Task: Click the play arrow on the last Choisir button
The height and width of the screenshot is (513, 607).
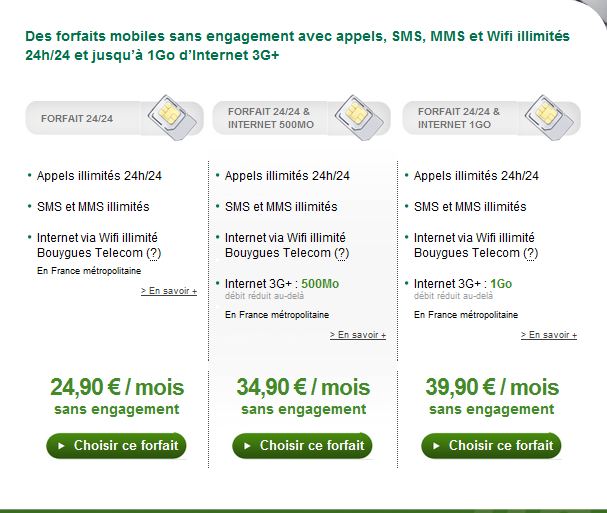Action: click(x=436, y=446)
